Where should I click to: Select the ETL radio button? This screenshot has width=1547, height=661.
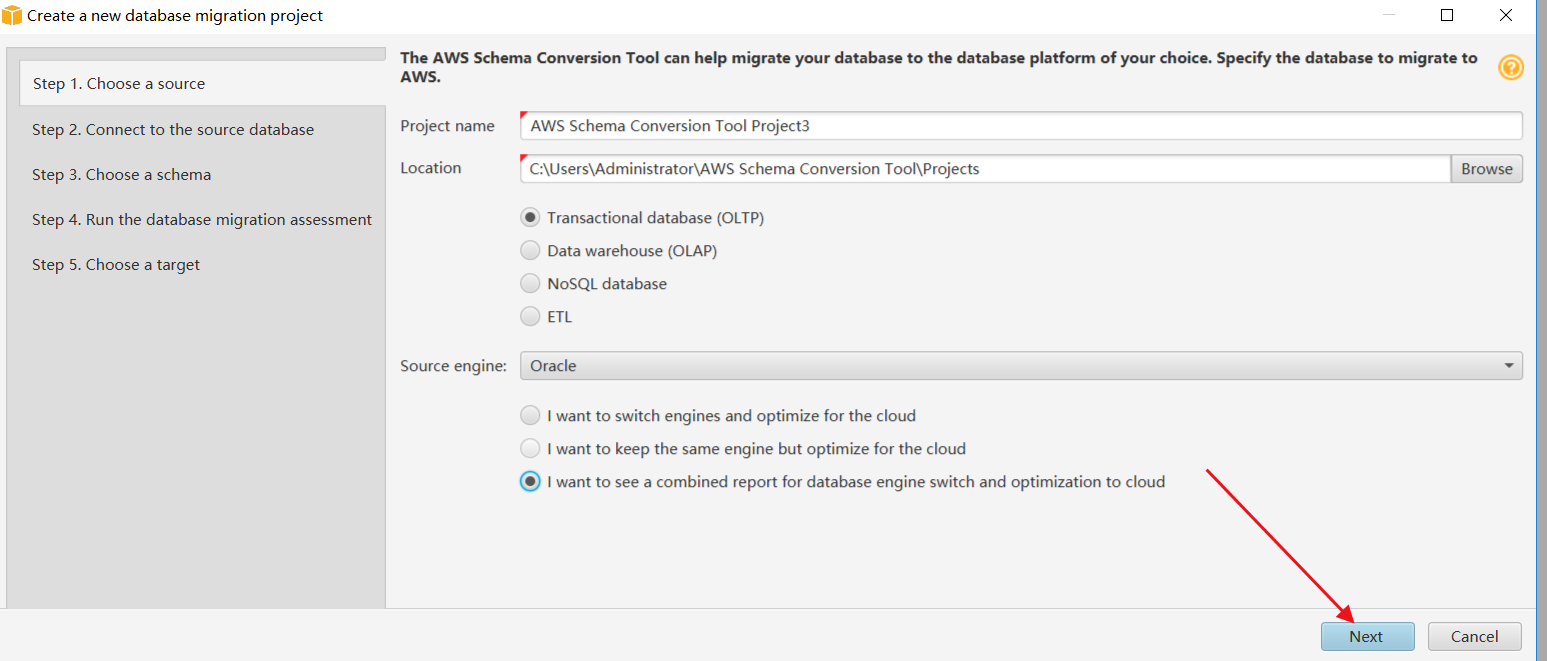[x=530, y=317]
